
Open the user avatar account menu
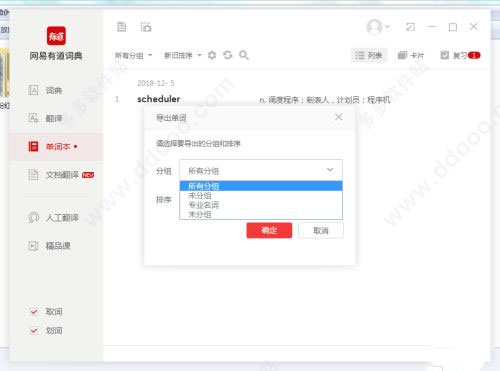(378, 27)
